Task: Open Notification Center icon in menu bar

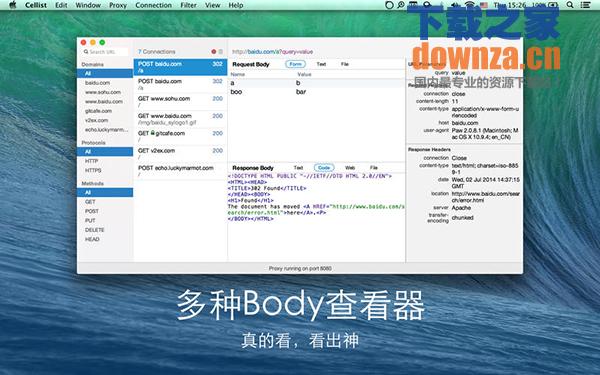Action: point(585,5)
